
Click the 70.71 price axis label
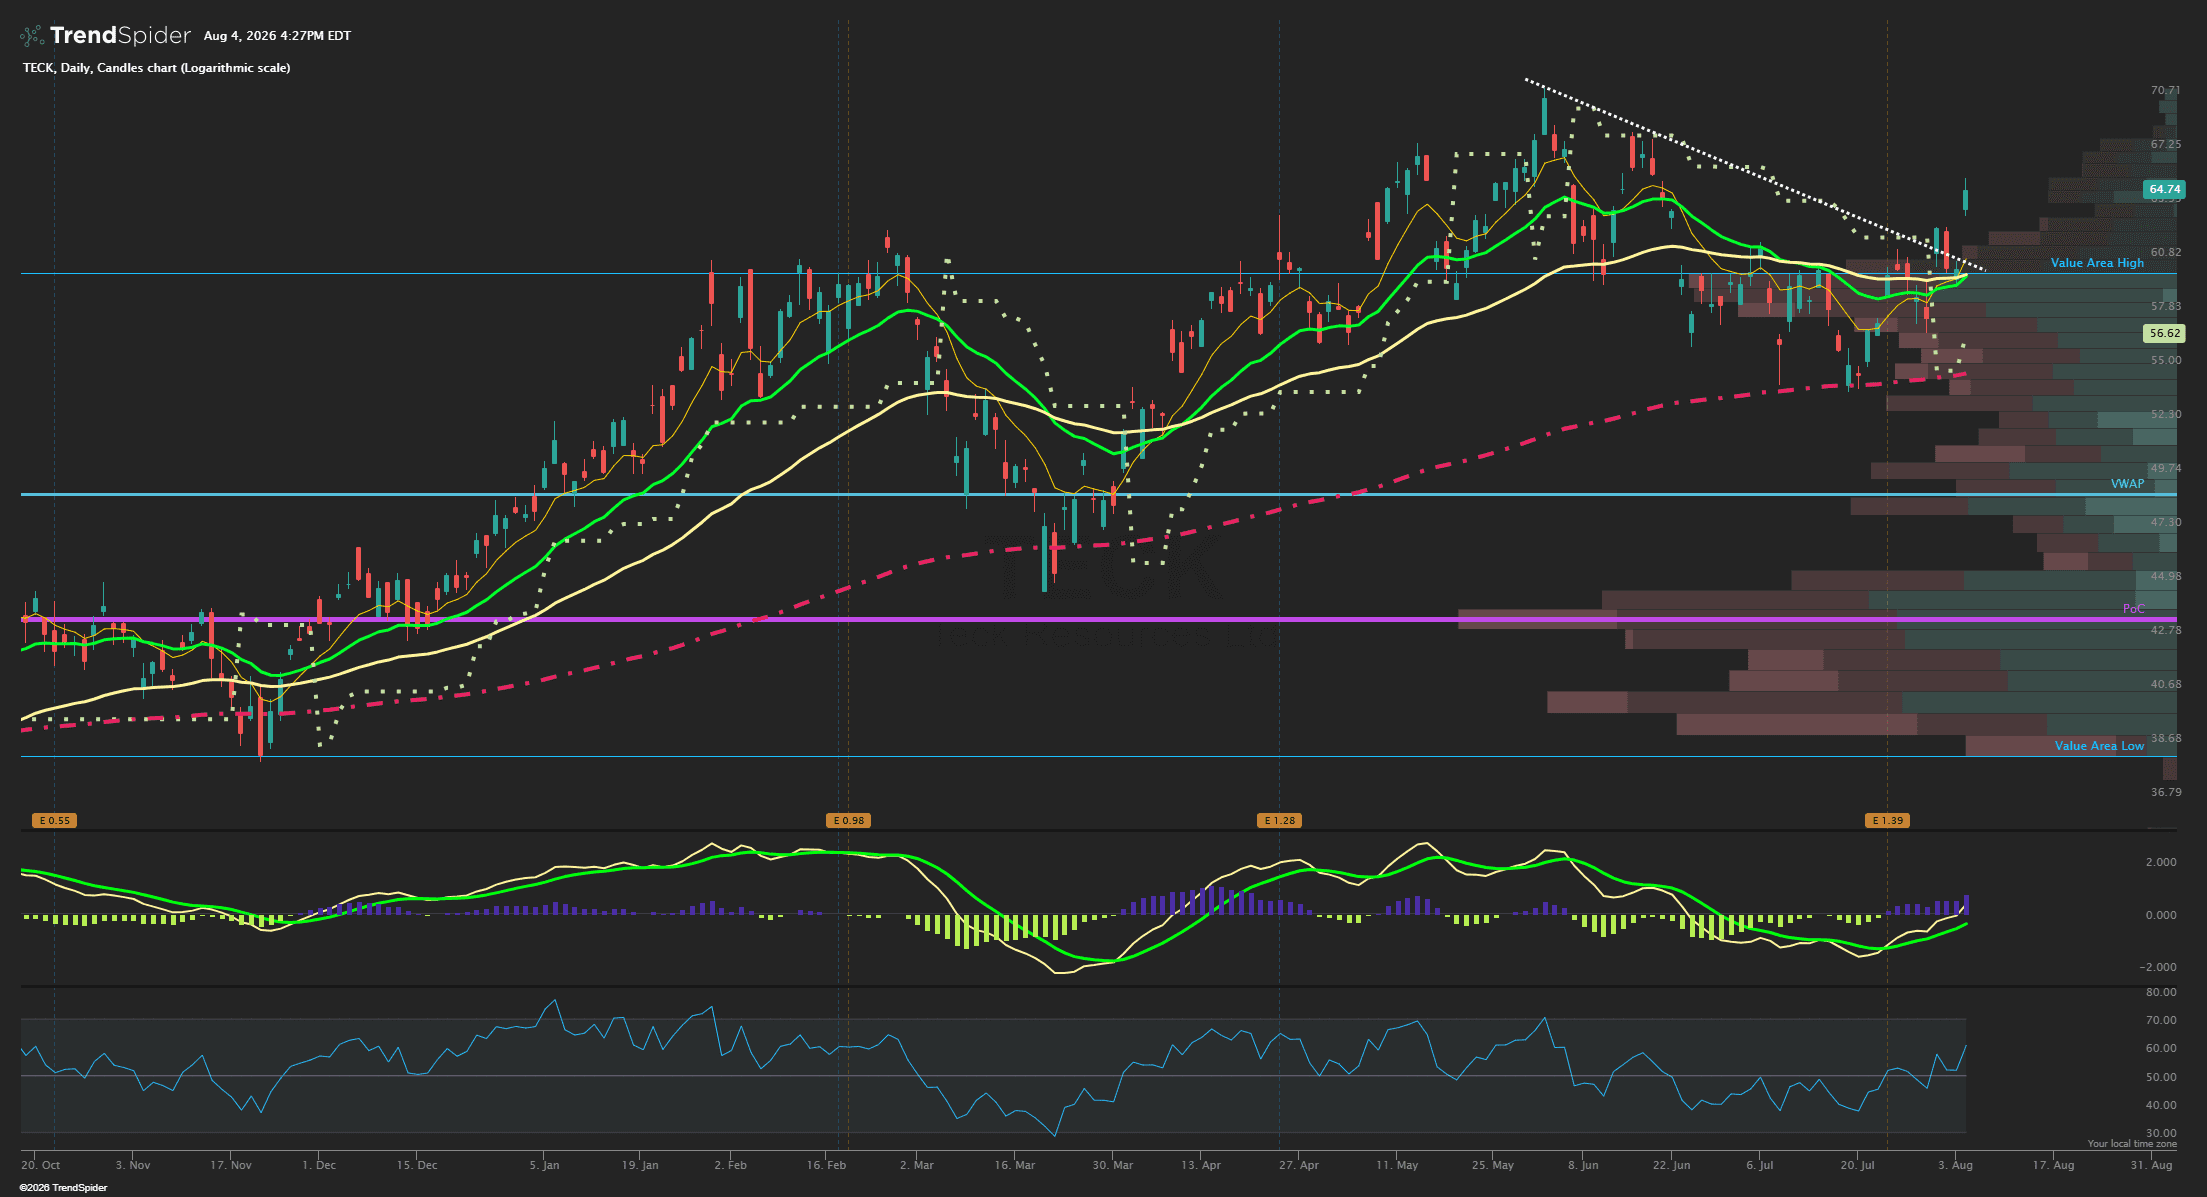pos(2166,90)
